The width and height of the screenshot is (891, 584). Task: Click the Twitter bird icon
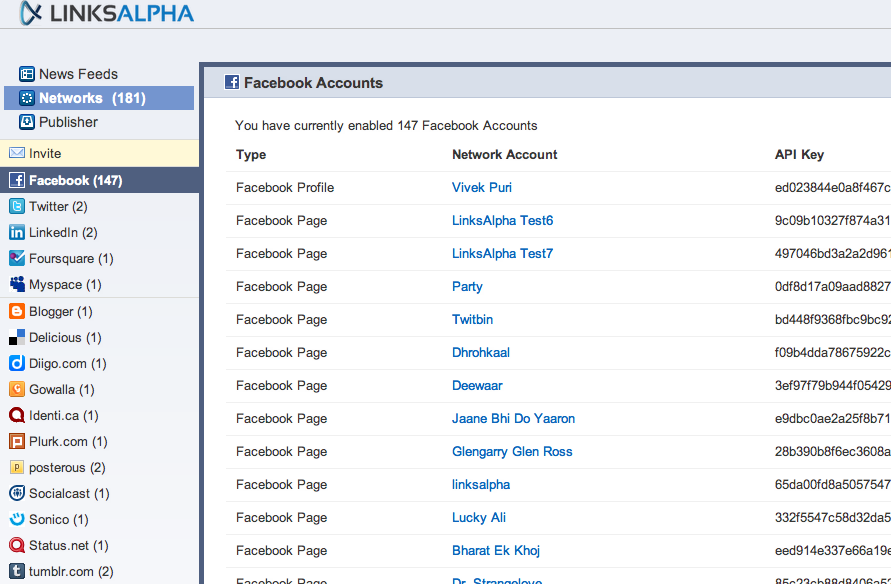point(17,206)
